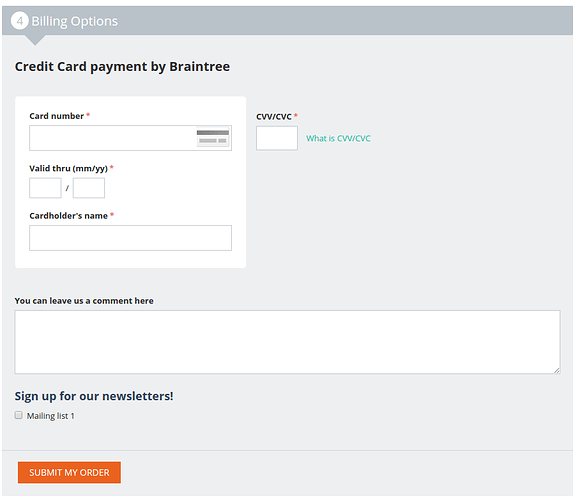Focus the Card number input field

pos(131,138)
